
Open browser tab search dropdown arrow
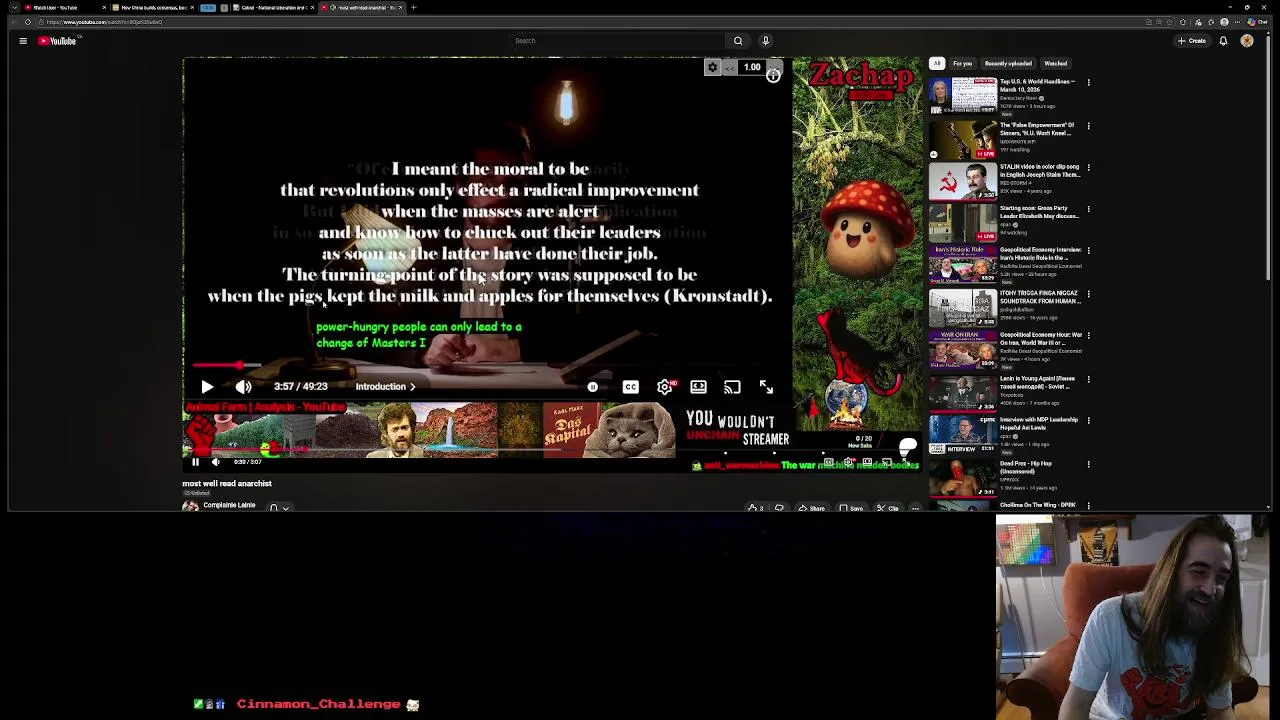12,7
